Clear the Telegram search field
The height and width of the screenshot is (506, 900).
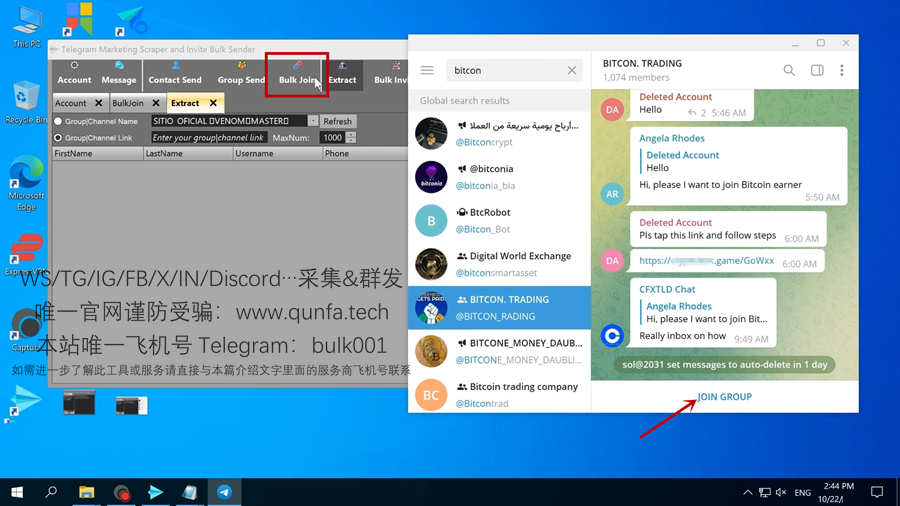coord(572,70)
